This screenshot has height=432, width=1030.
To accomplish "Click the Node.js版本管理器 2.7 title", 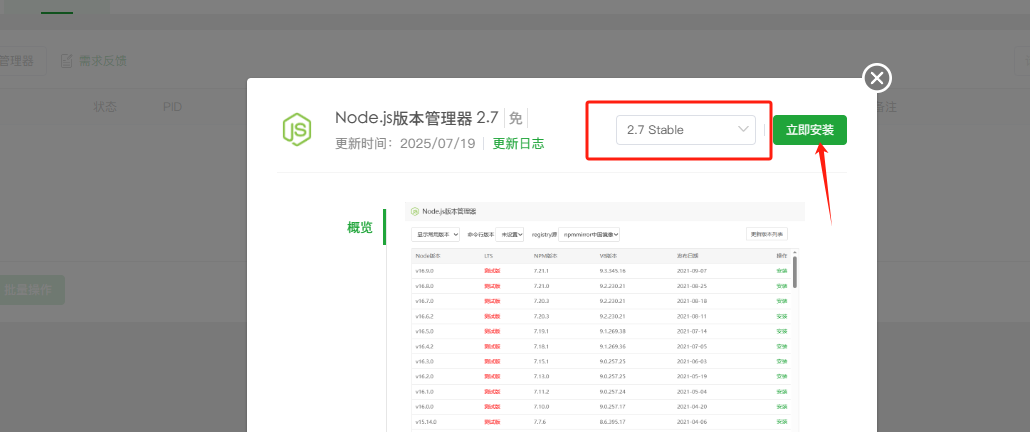I will (416, 117).
